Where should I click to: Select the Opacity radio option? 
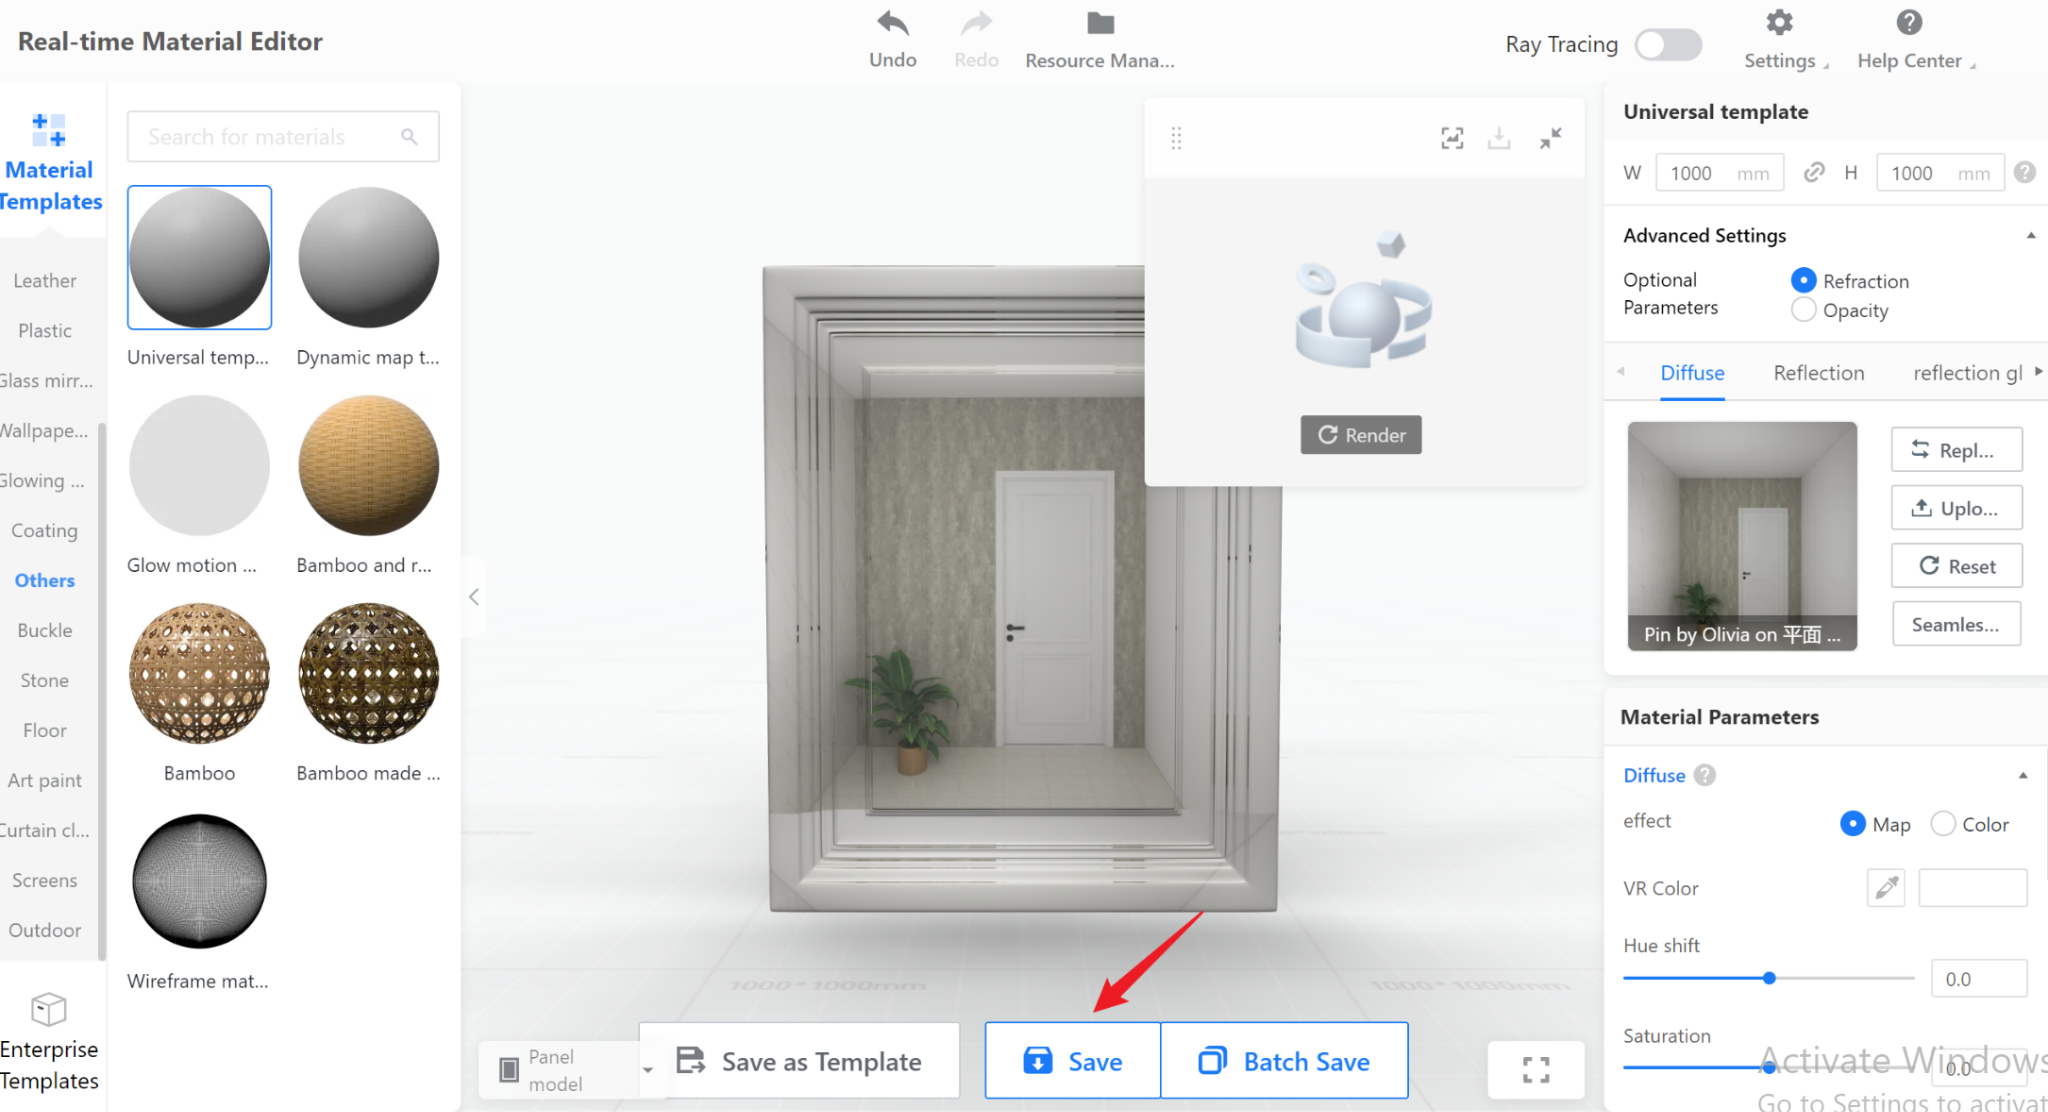pos(1804,310)
